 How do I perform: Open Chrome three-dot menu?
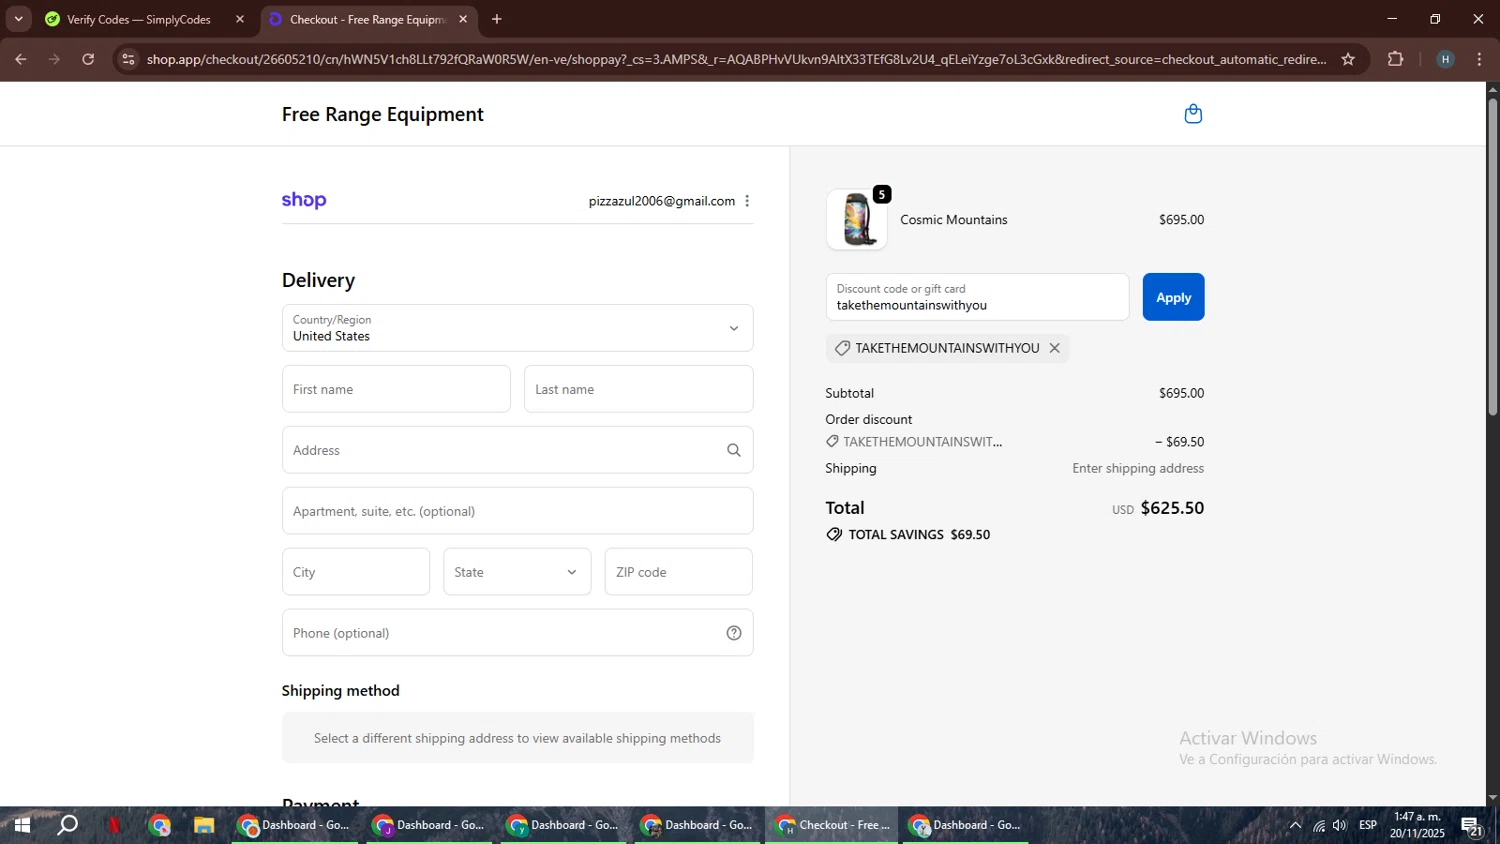(x=1479, y=59)
